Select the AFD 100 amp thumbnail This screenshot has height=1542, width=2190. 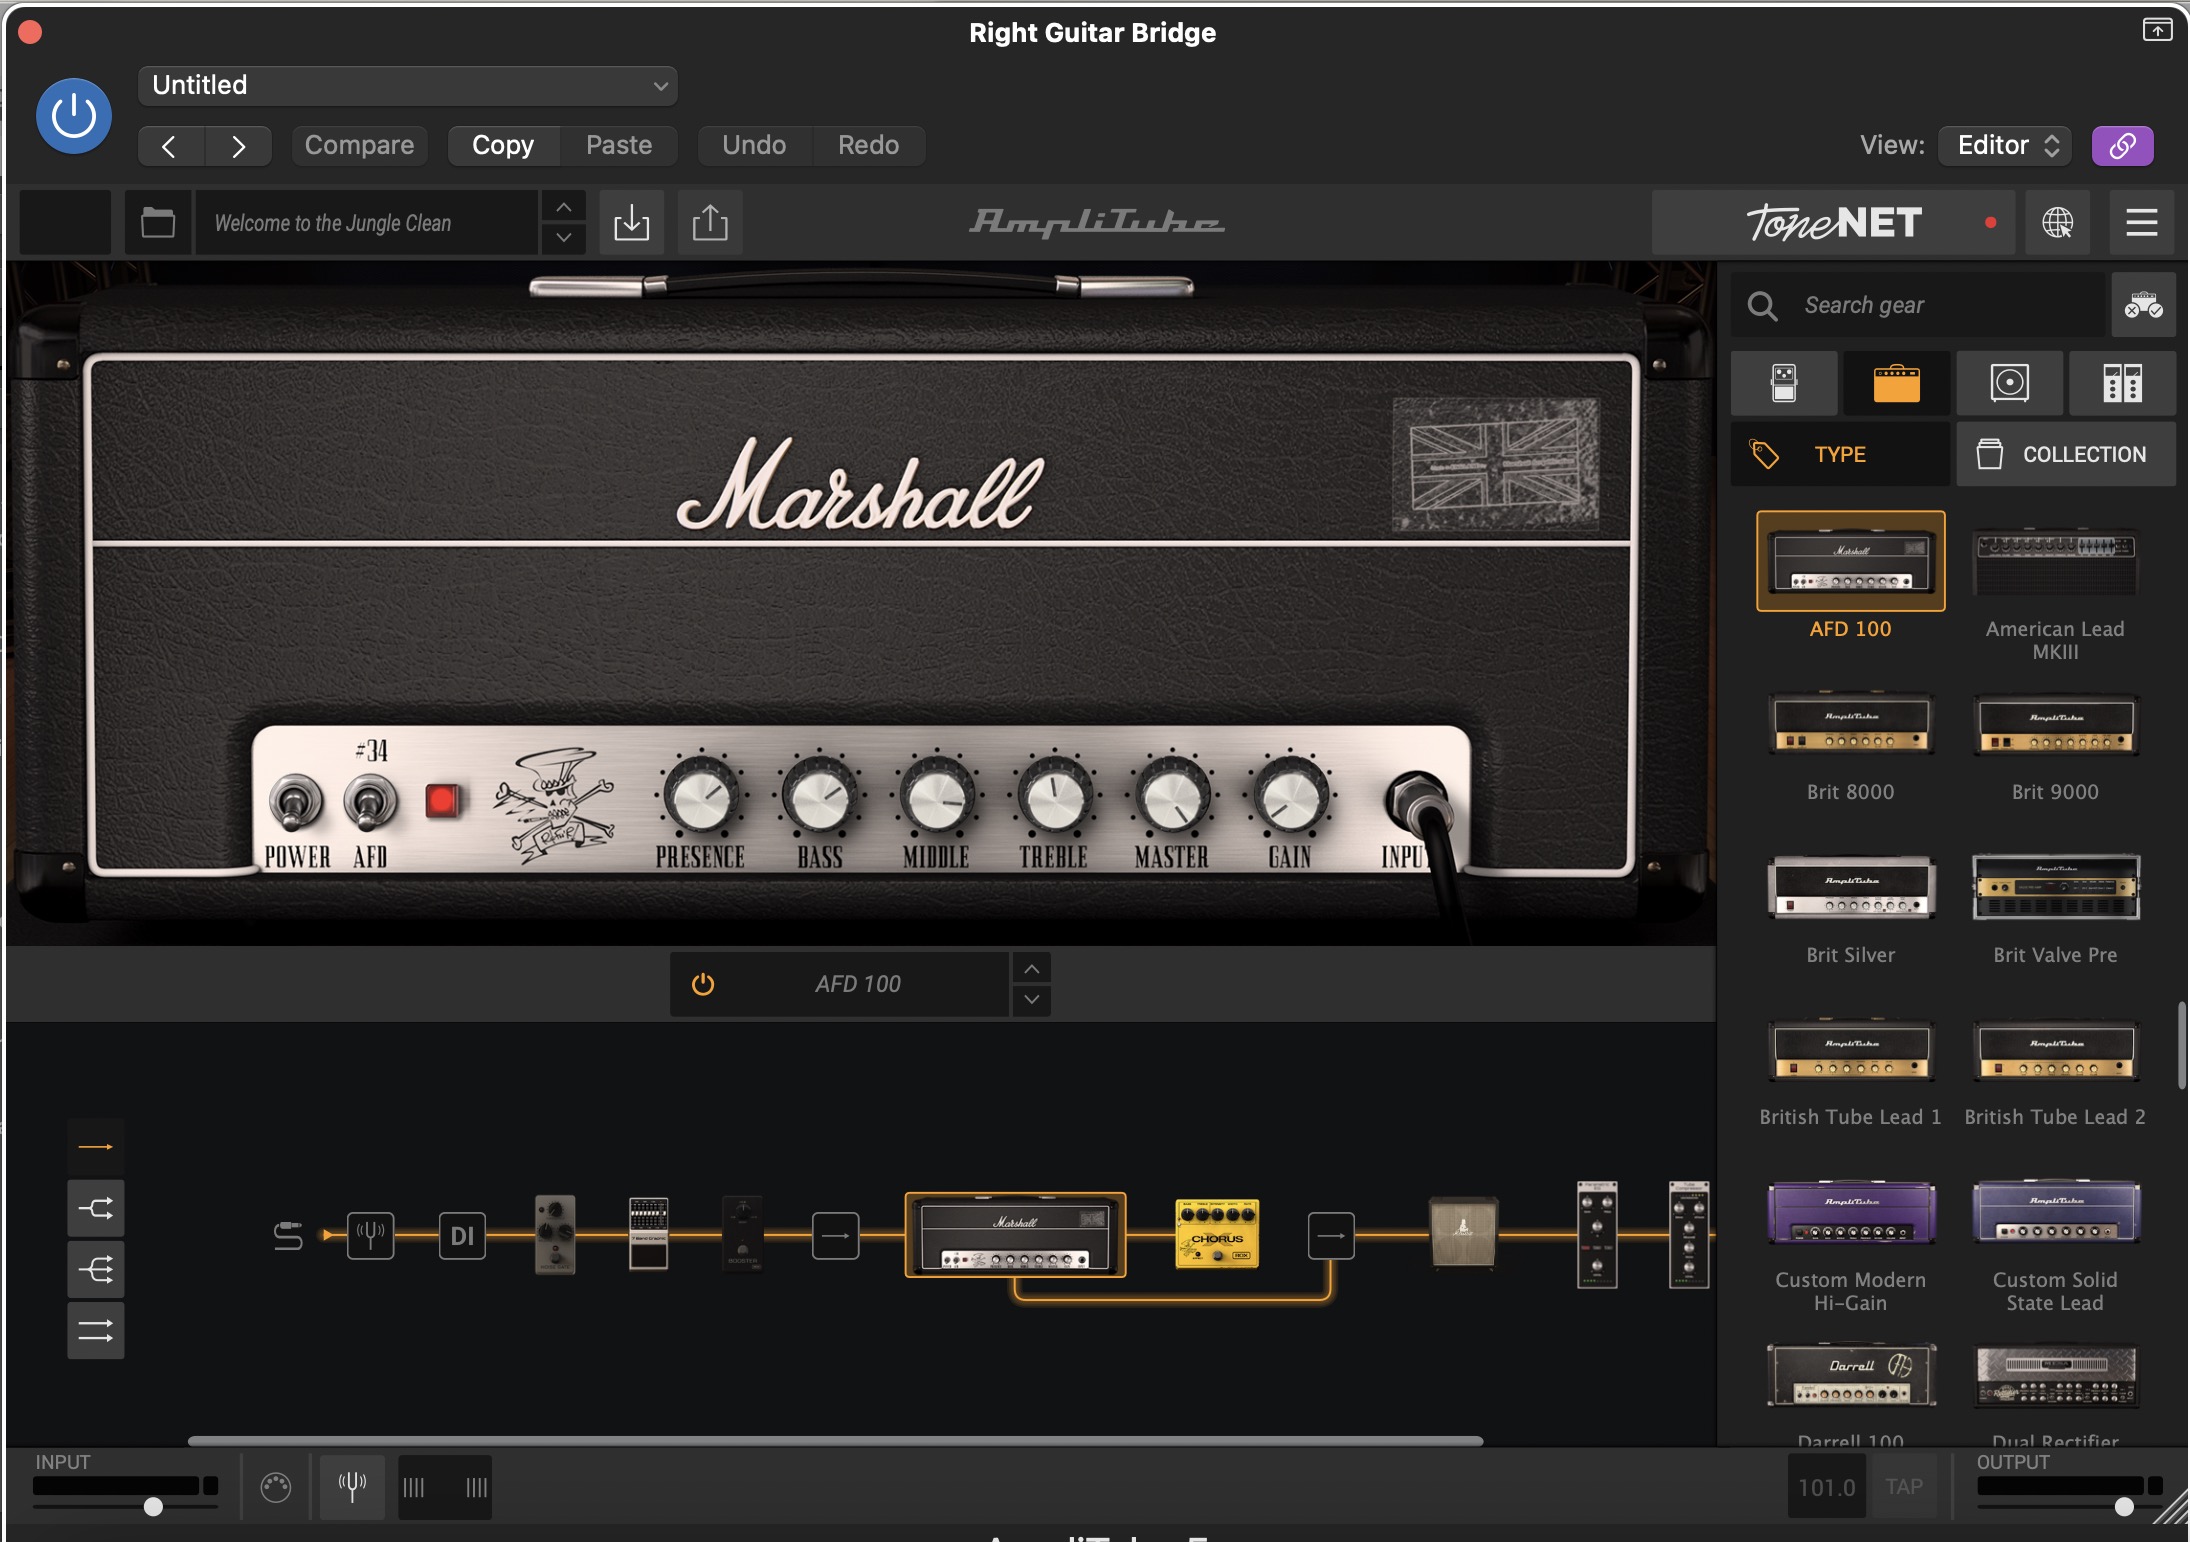(x=1851, y=561)
